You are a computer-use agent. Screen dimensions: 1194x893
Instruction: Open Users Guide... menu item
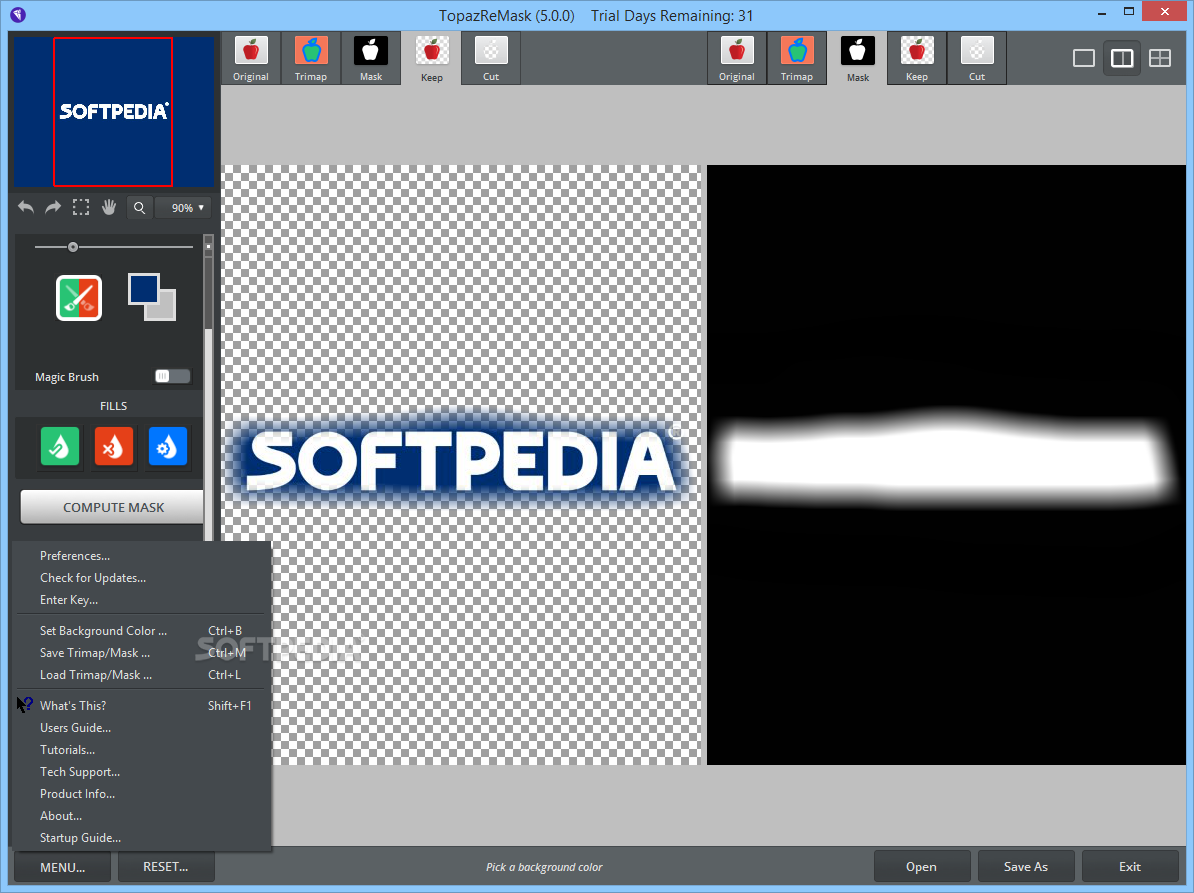click(142, 728)
